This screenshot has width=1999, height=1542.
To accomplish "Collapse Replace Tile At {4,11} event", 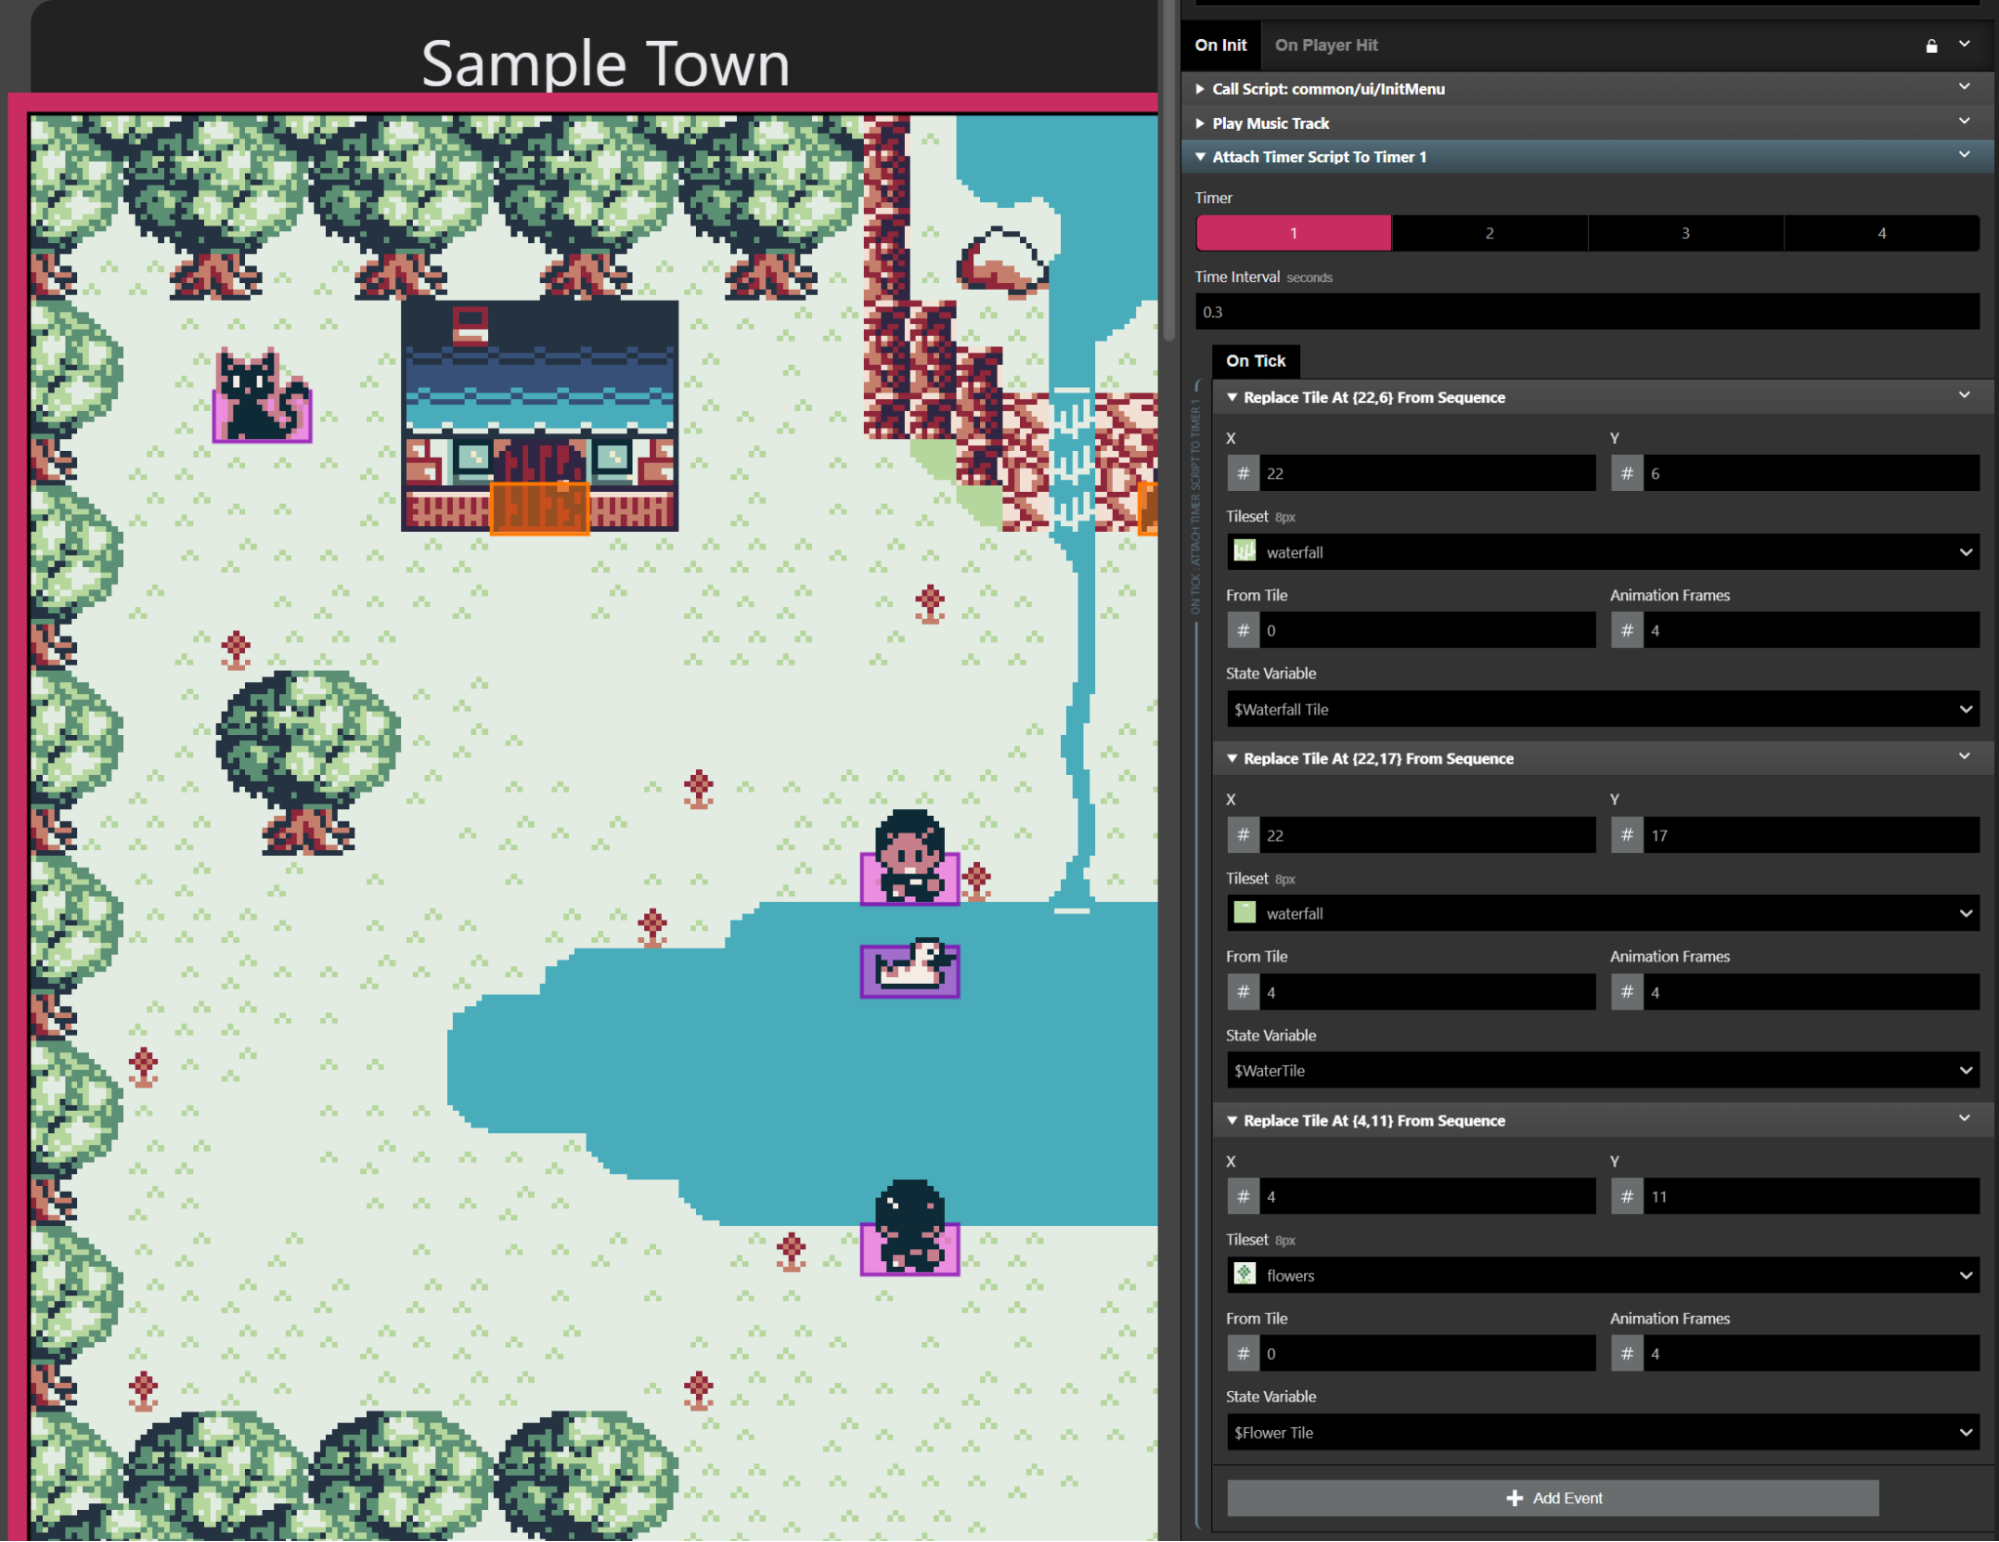I will pyautogui.click(x=1232, y=1121).
